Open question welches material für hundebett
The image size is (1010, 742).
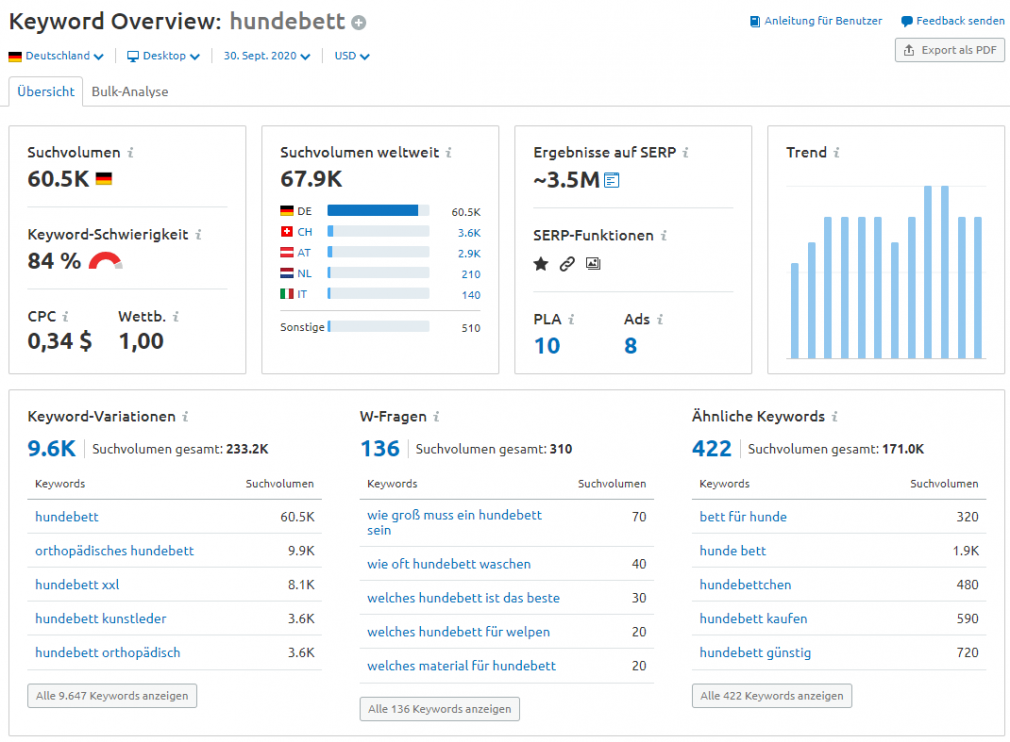(x=461, y=666)
